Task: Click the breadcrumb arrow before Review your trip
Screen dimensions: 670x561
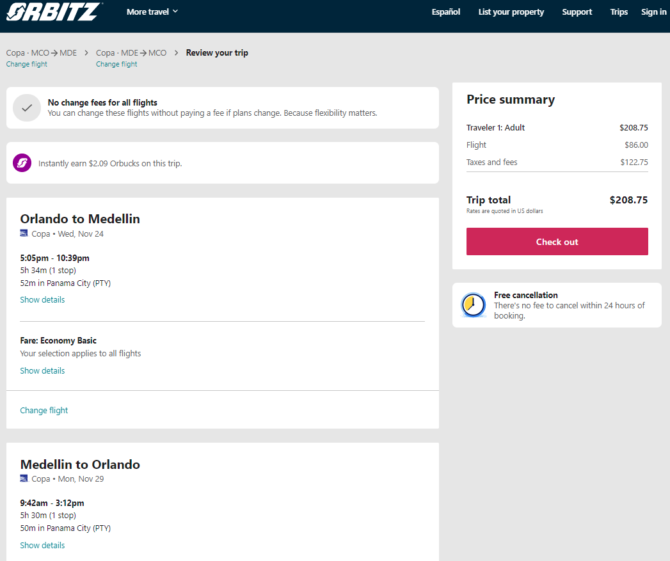Action: pos(176,53)
